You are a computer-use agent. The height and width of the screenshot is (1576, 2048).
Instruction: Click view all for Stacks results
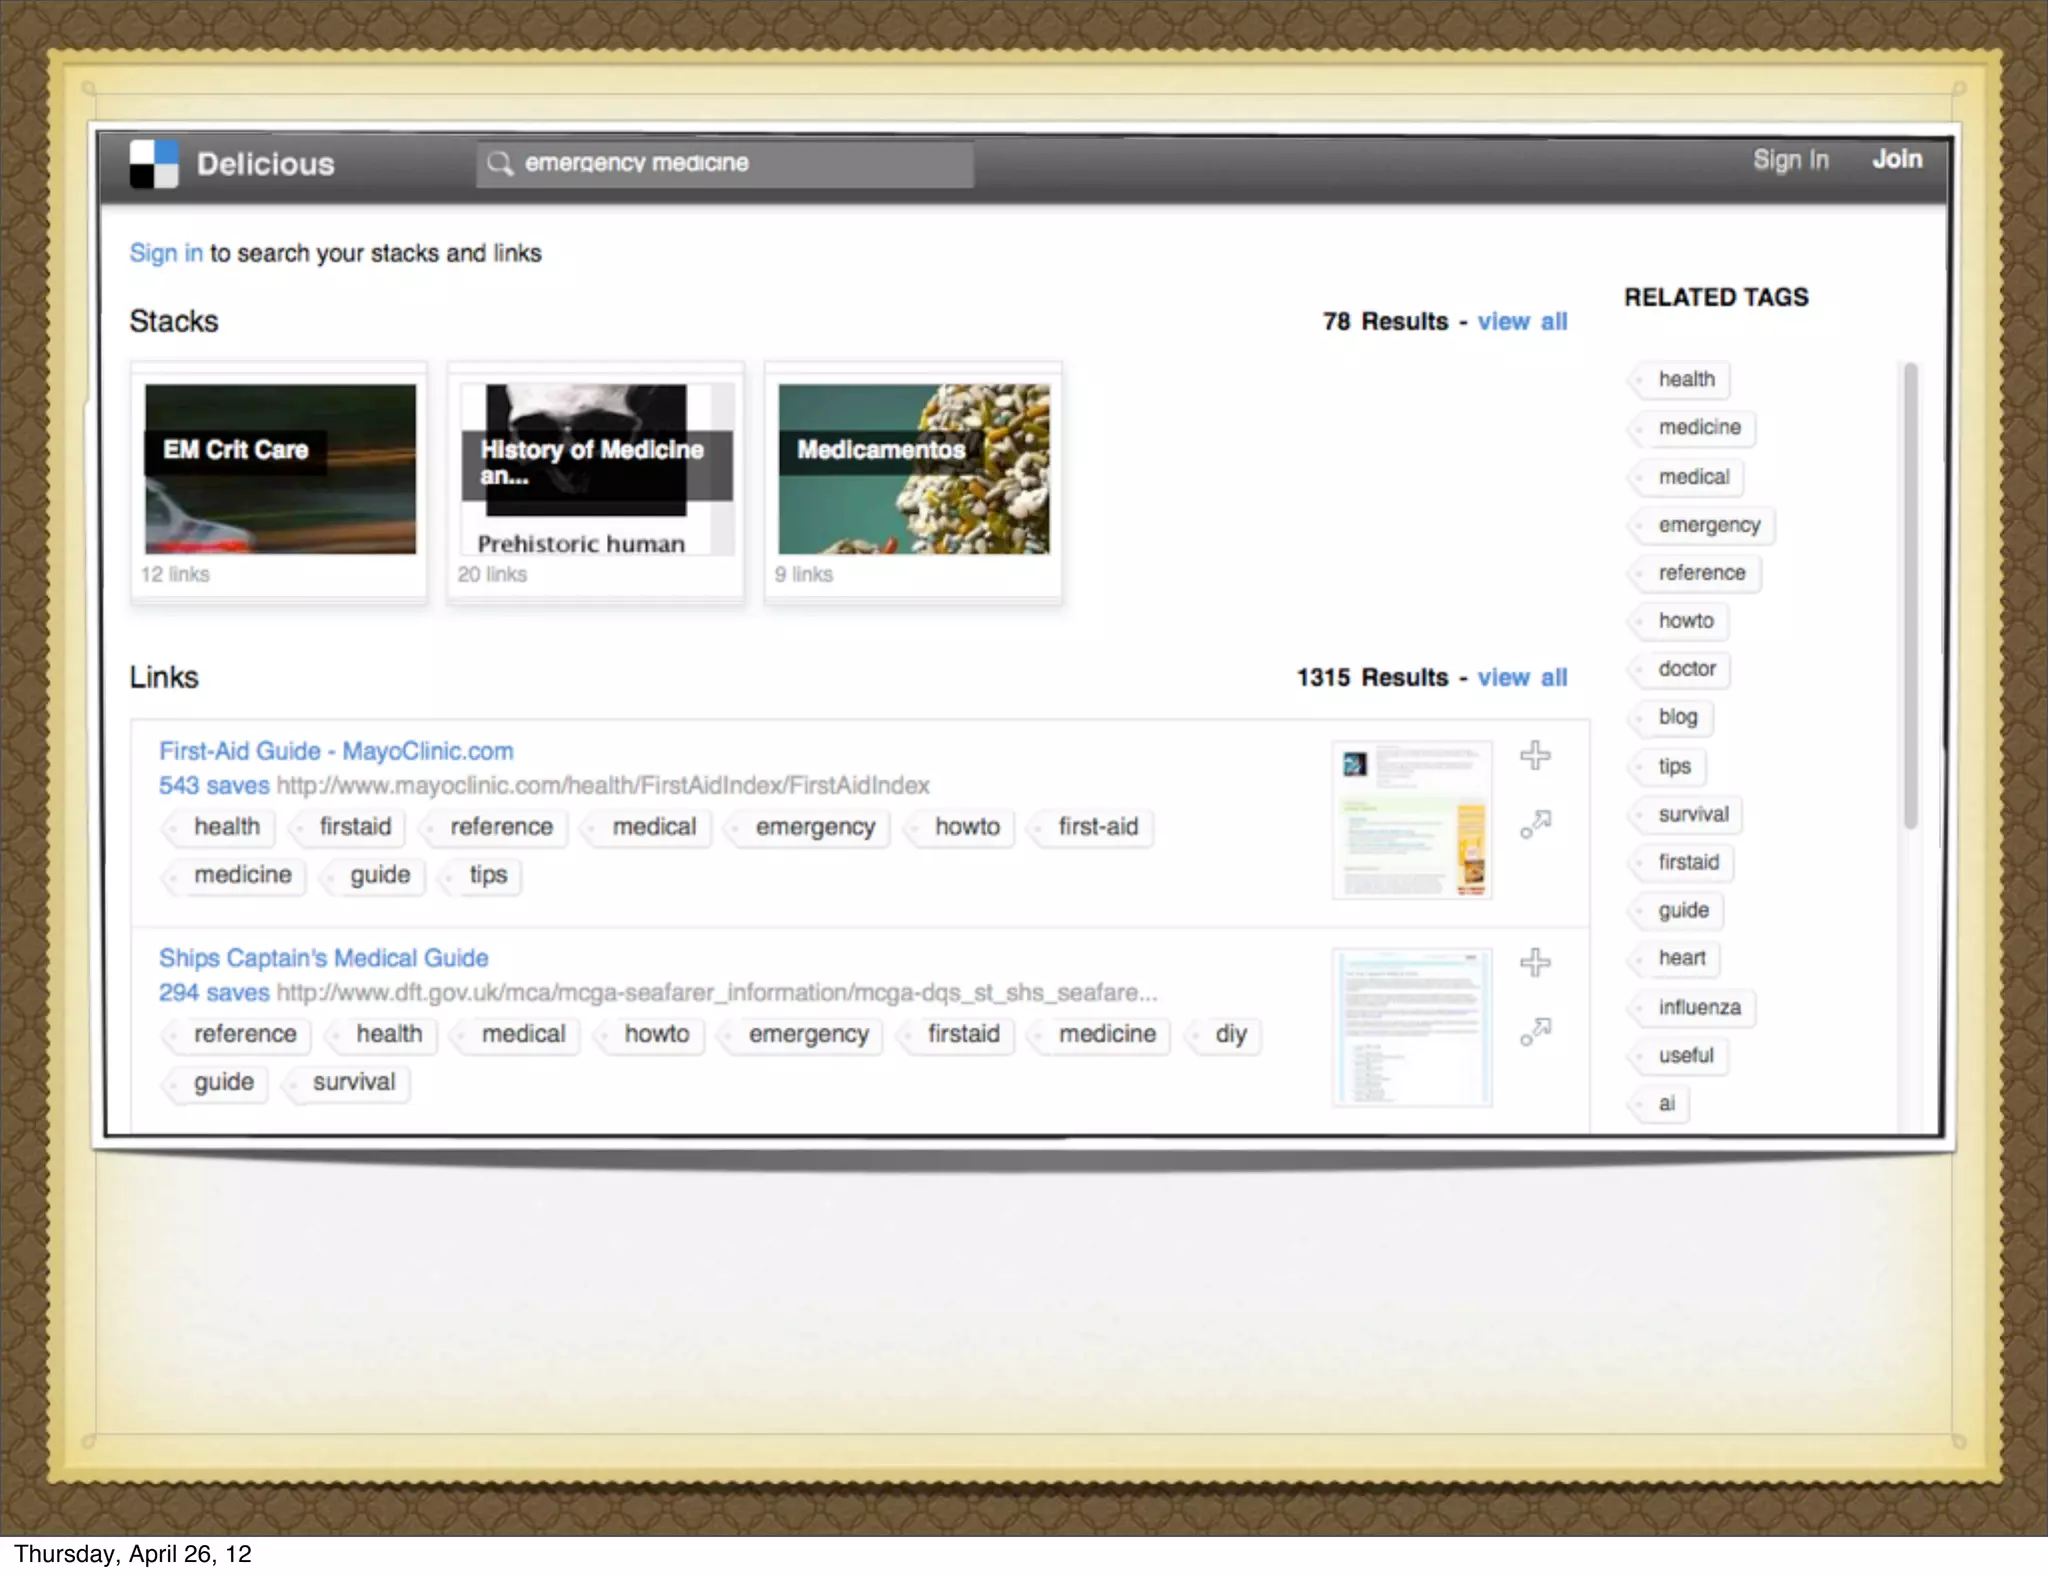point(1522,321)
